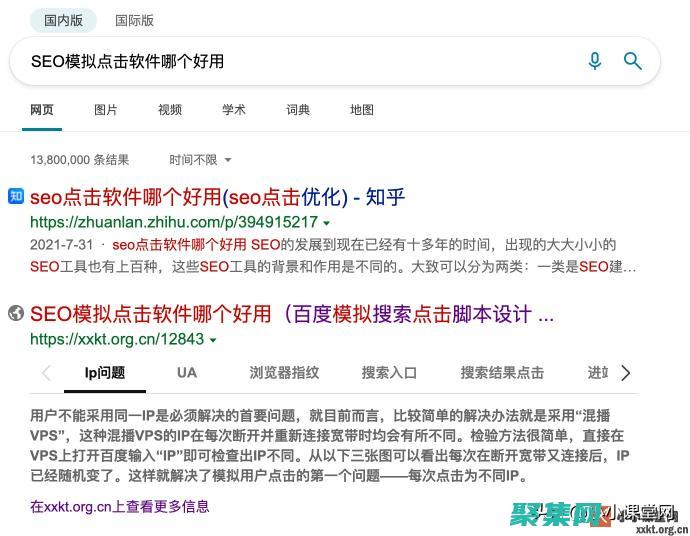
Task: Open result SEO模拟点击软件哪个好用(百度模拟搜索点击脚本设计
Action: click(x=292, y=314)
